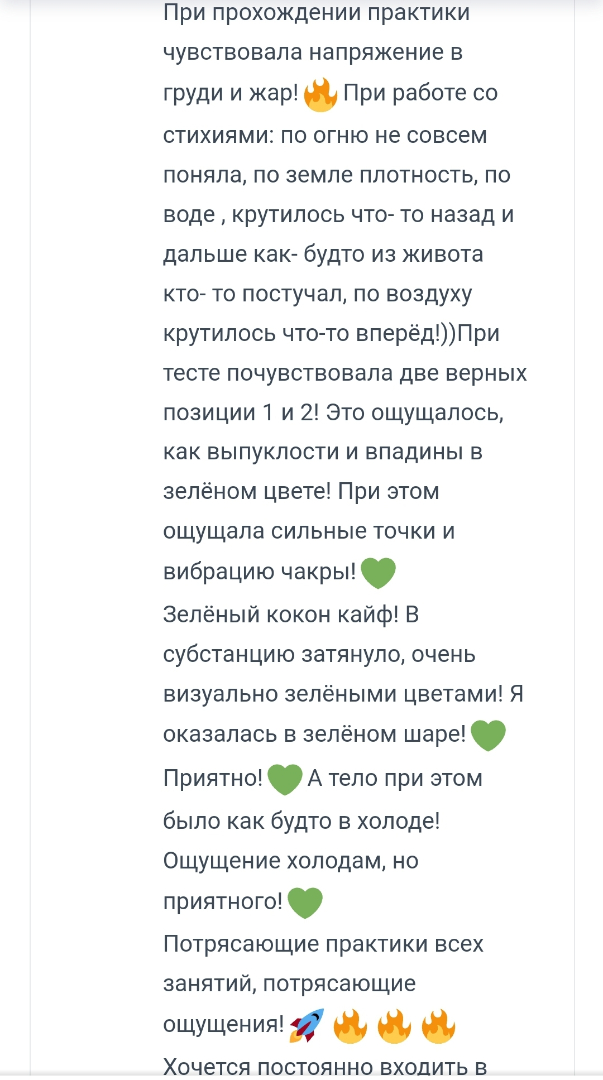Click the text 'Потрясающие практики всех'
The width and height of the screenshot is (603, 1080).
click(x=323, y=943)
